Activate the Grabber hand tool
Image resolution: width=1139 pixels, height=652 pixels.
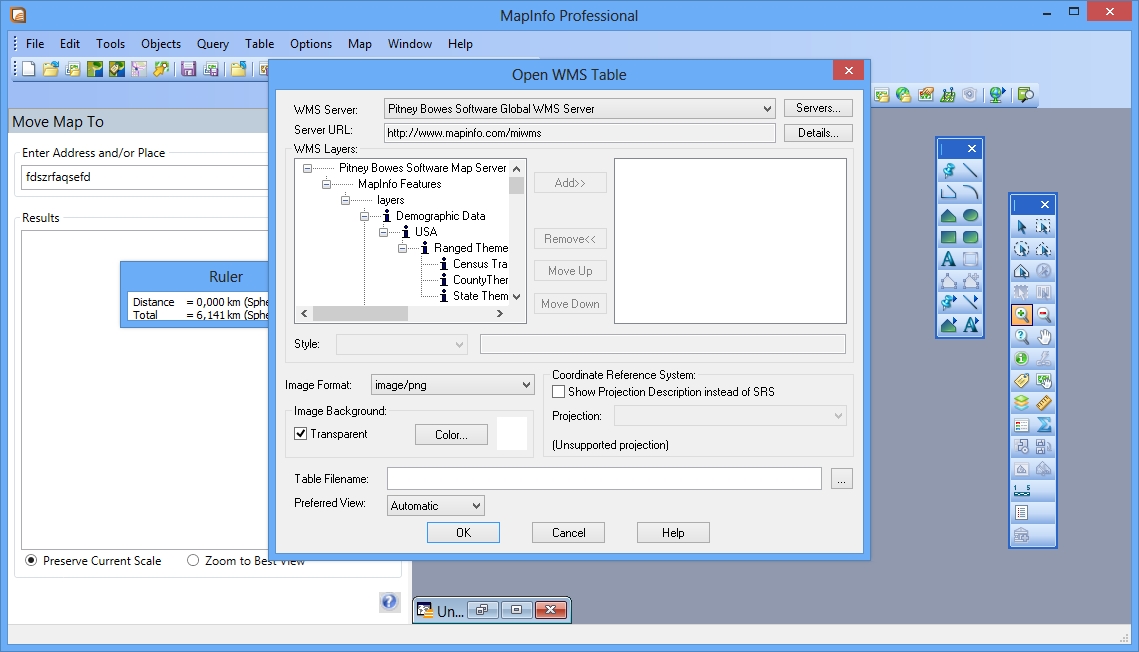tap(1044, 336)
